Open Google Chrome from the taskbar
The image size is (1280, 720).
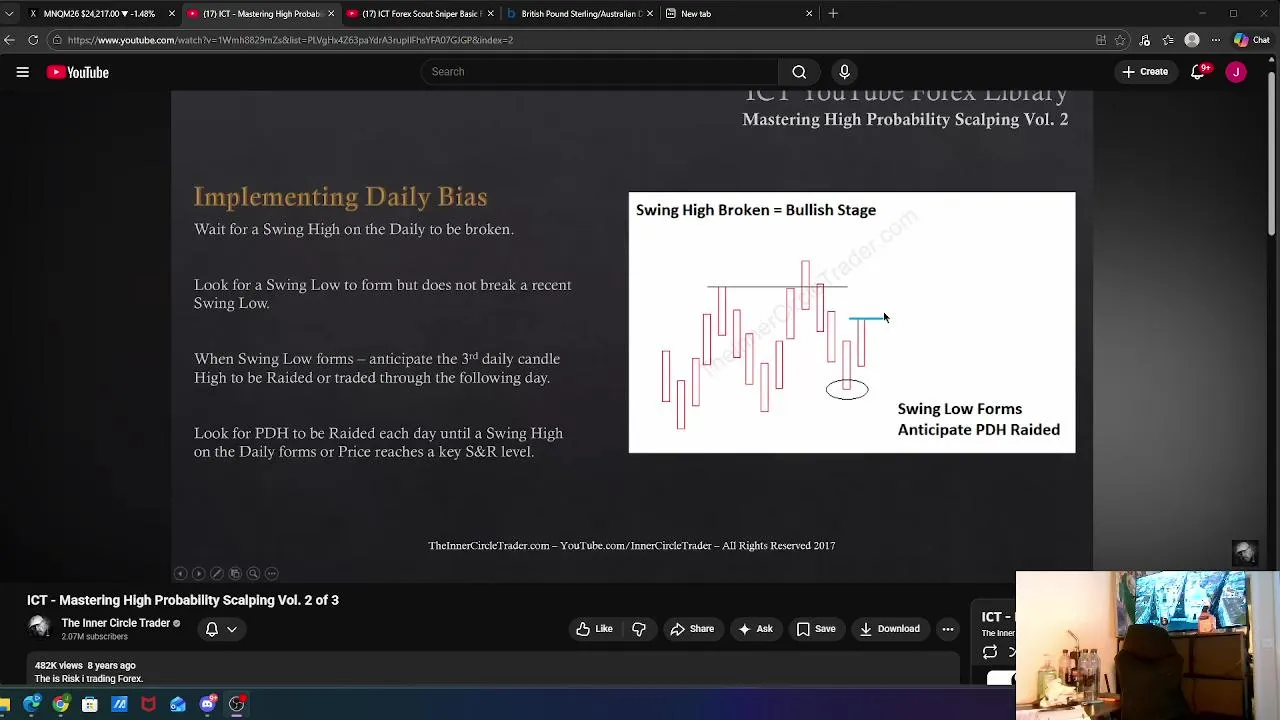[61, 705]
